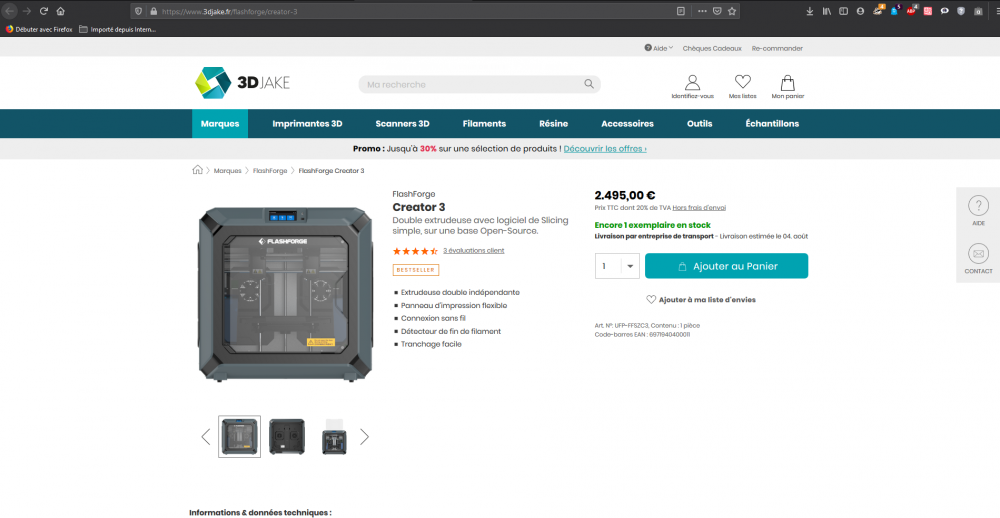
Task: Open the Échantillons menu
Action: 772,124
